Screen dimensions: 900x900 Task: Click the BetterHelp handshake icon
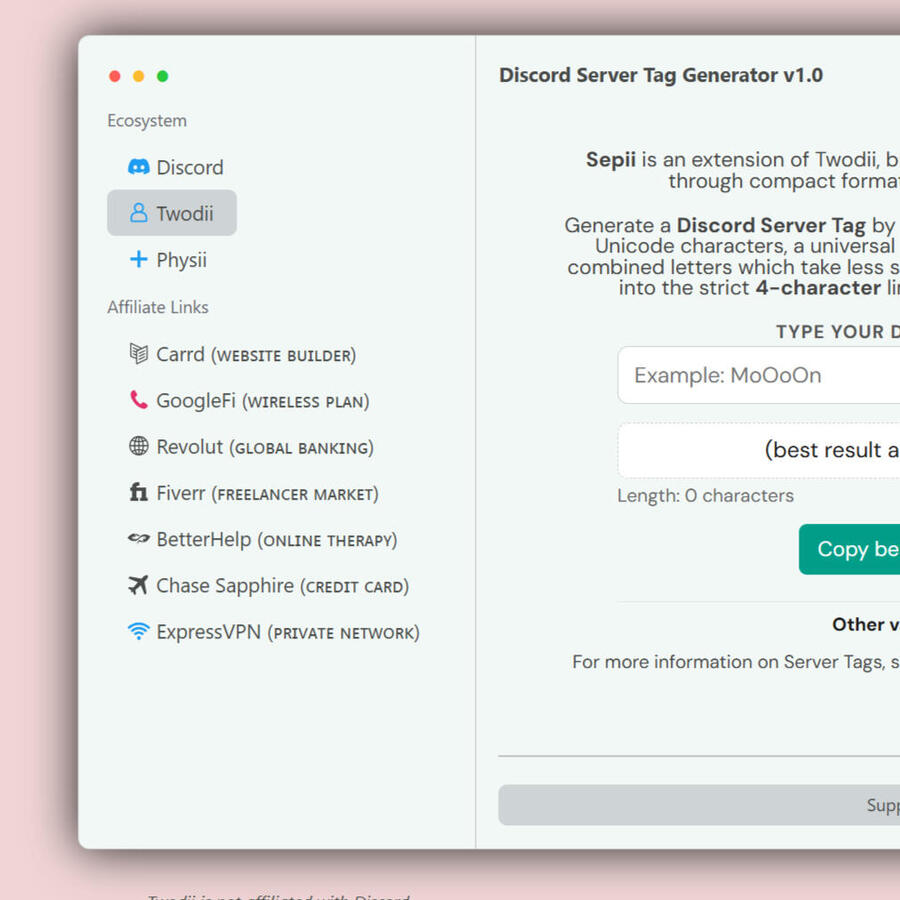coord(139,540)
